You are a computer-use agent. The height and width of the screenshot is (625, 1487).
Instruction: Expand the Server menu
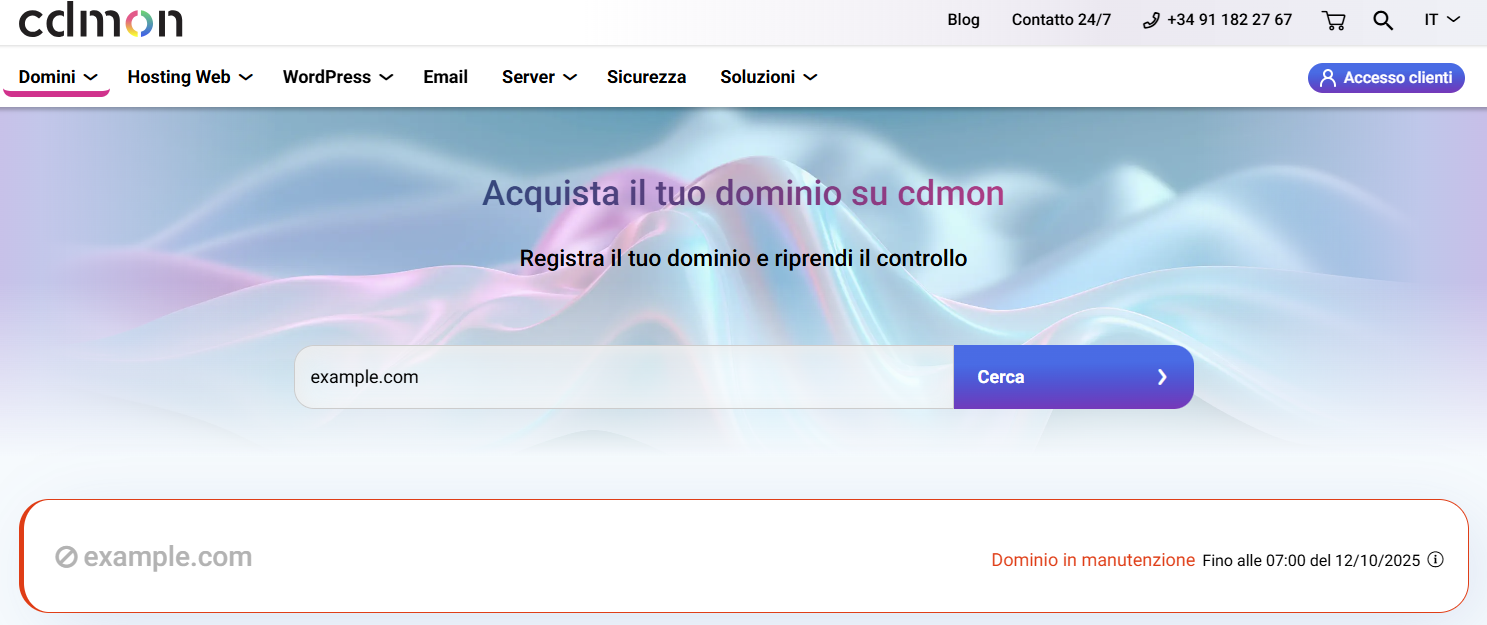coord(538,77)
